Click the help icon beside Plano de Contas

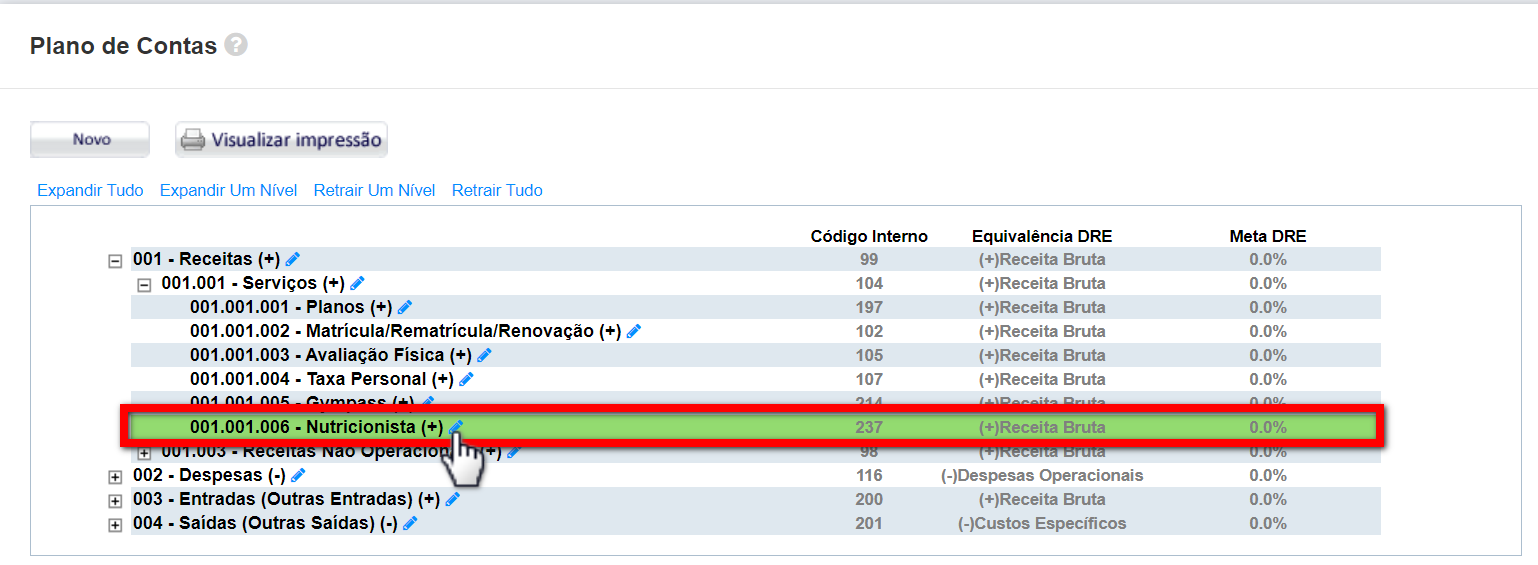point(236,45)
